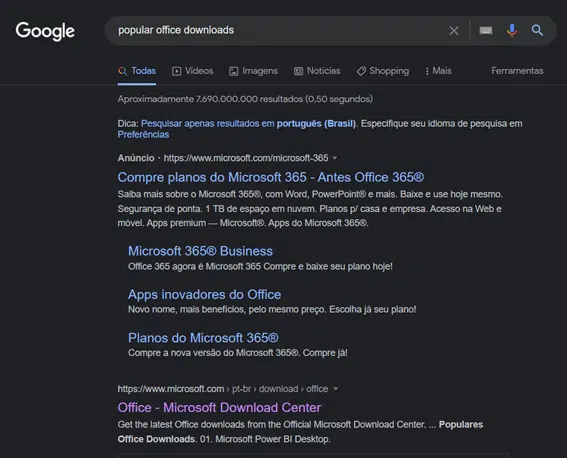This screenshot has width=567, height=458.
Task: Select the Todas tab
Action: (x=137, y=71)
